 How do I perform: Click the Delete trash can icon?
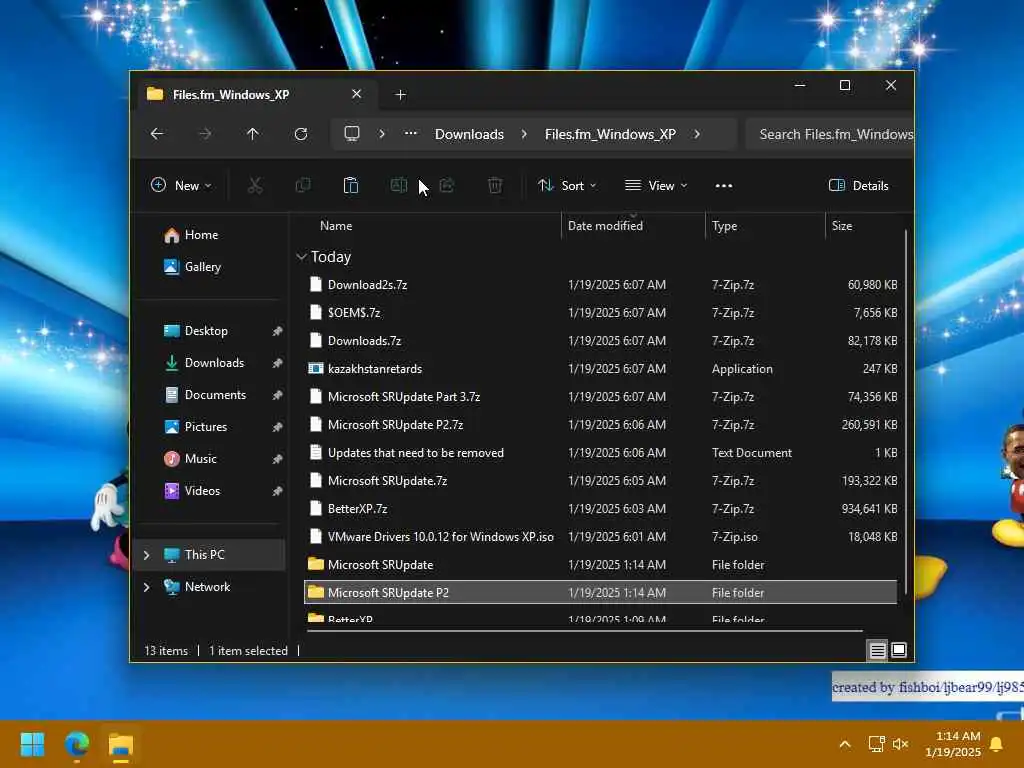495,185
